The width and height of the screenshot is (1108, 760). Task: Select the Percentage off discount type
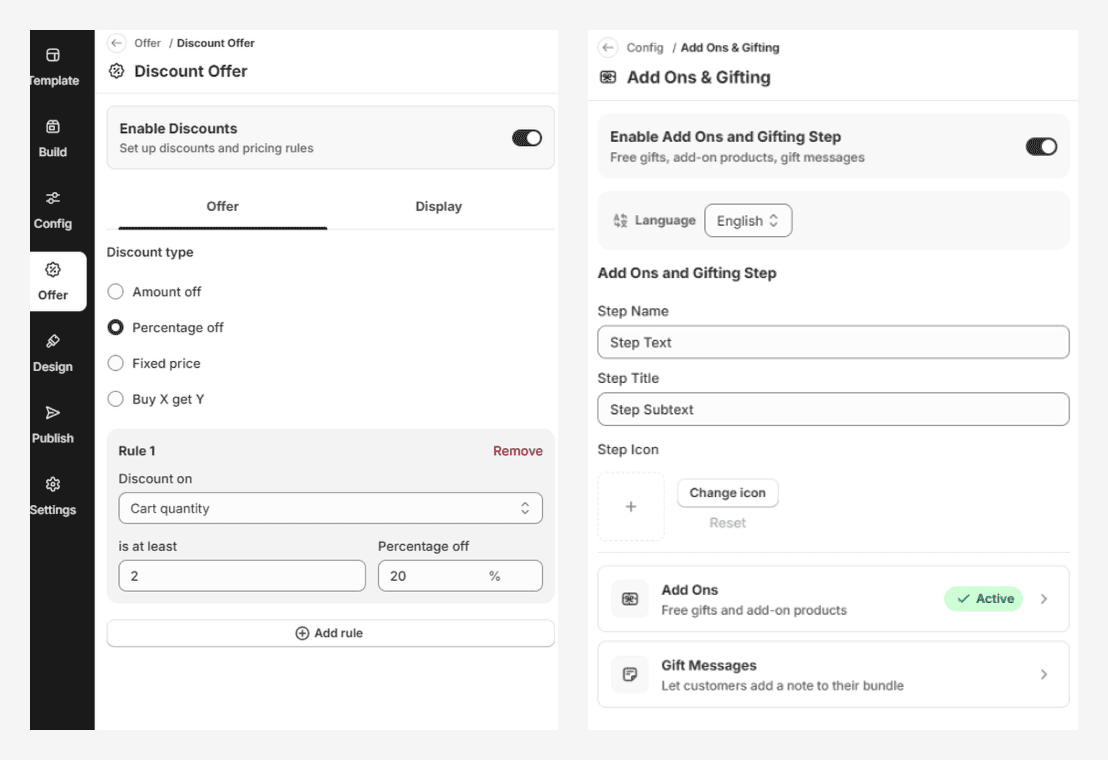tap(115, 327)
